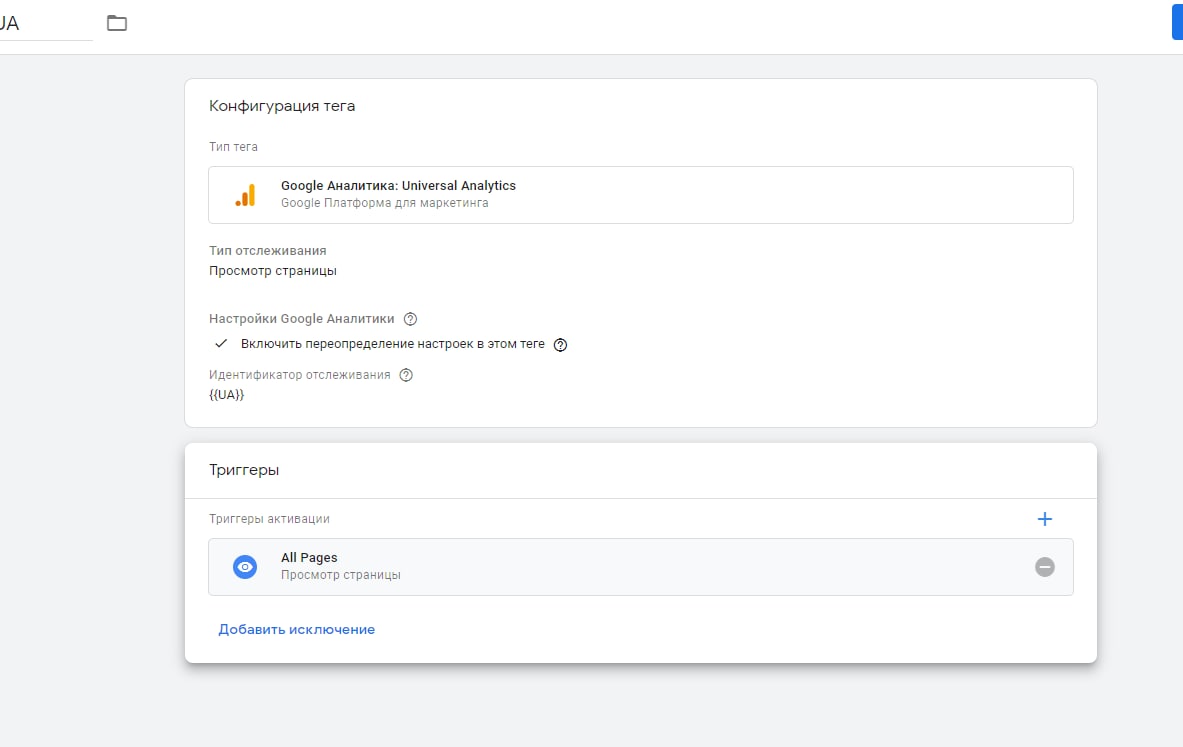The image size is (1183, 747).
Task: Click the blue button at top right
Action: click(1177, 21)
